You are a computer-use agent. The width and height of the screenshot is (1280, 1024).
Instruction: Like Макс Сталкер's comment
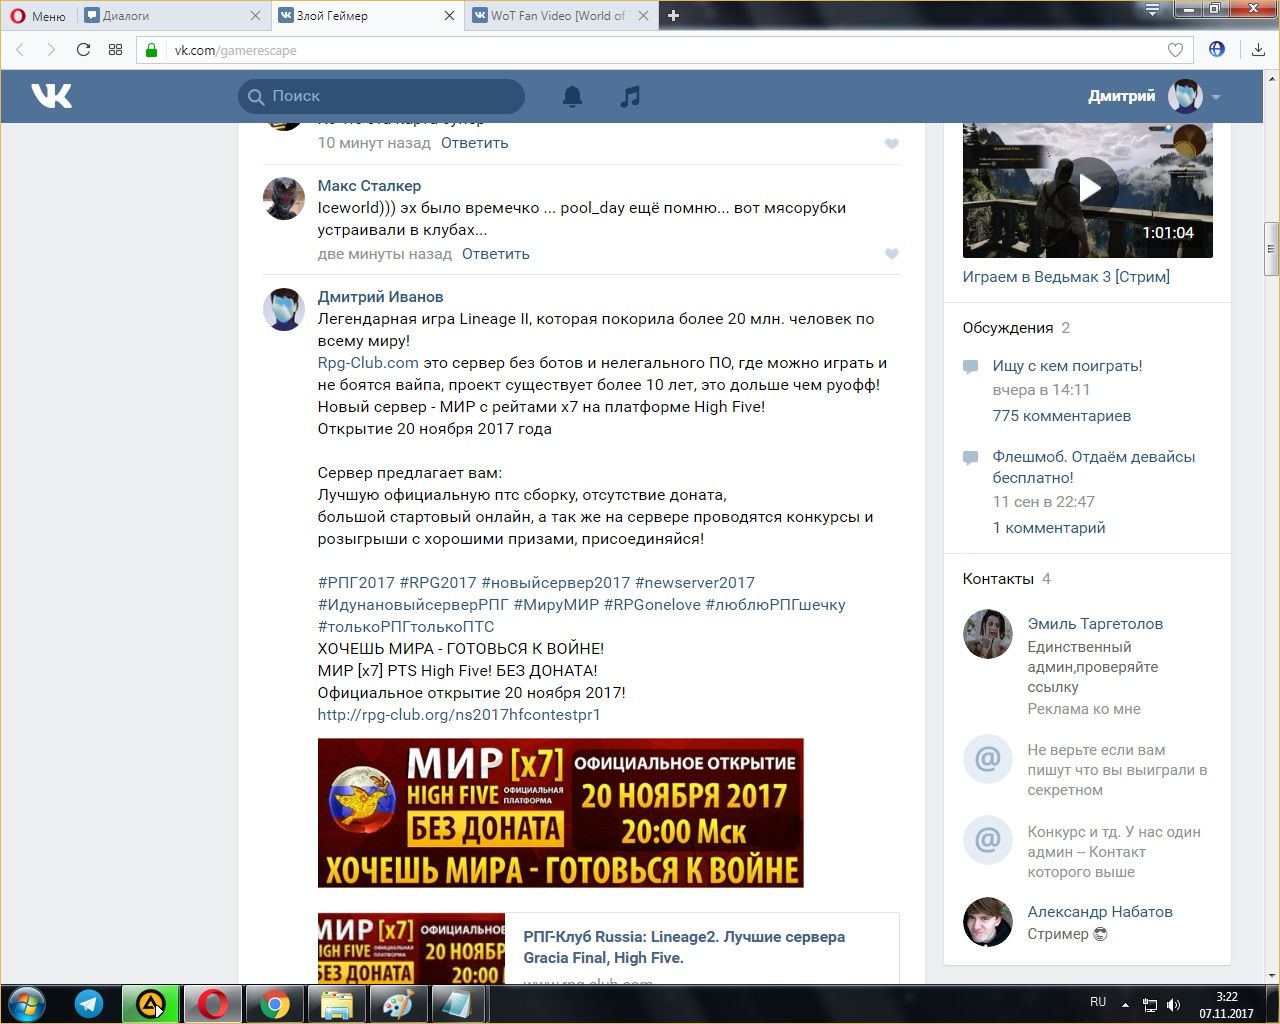tap(892, 254)
